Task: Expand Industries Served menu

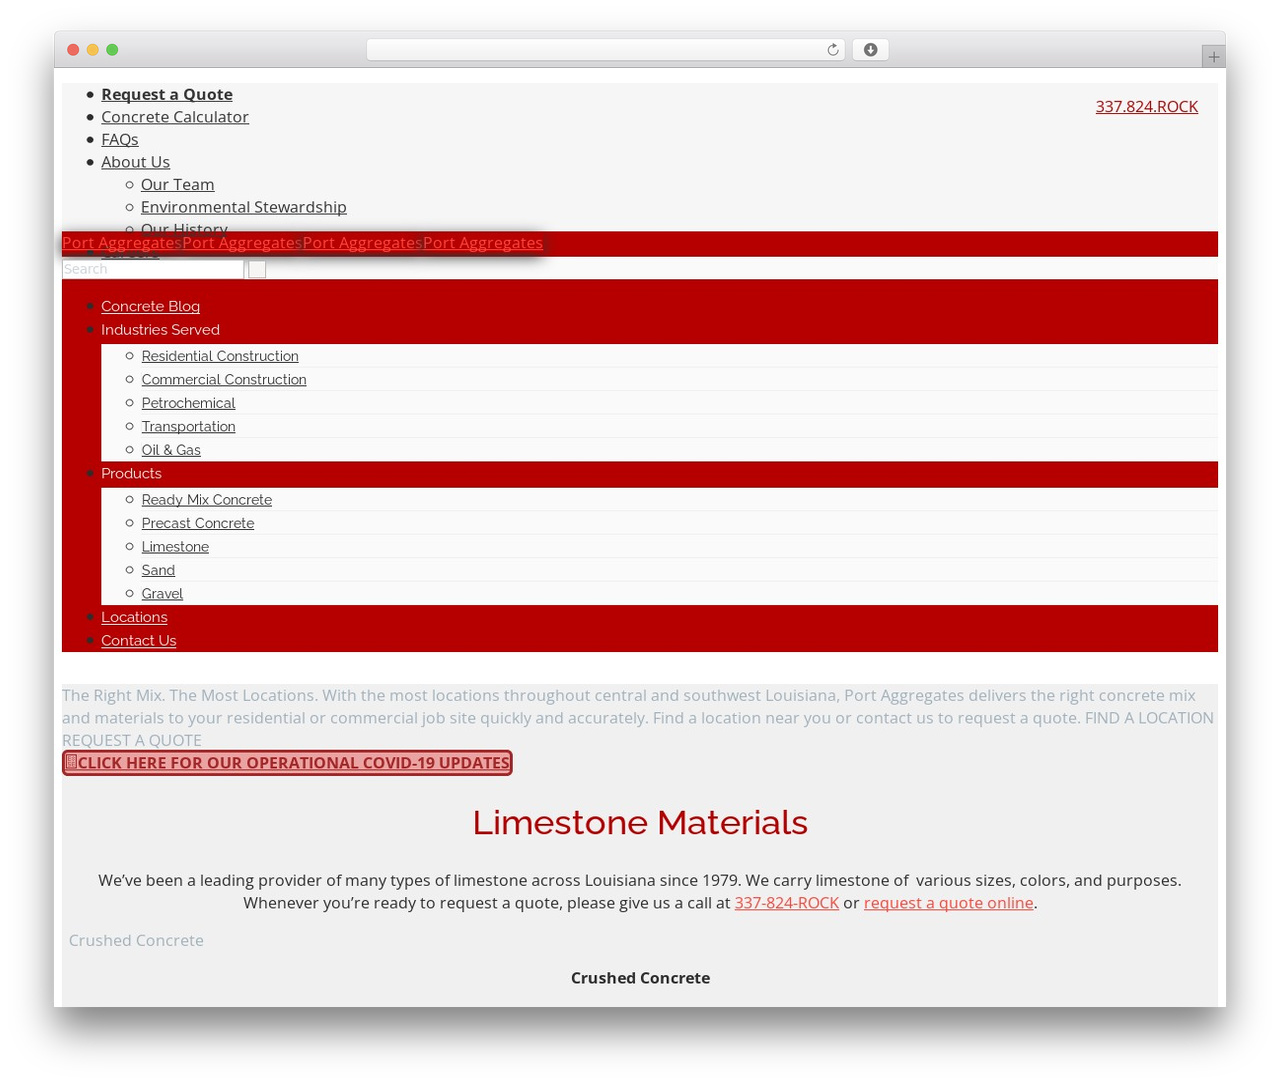Action: [160, 330]
